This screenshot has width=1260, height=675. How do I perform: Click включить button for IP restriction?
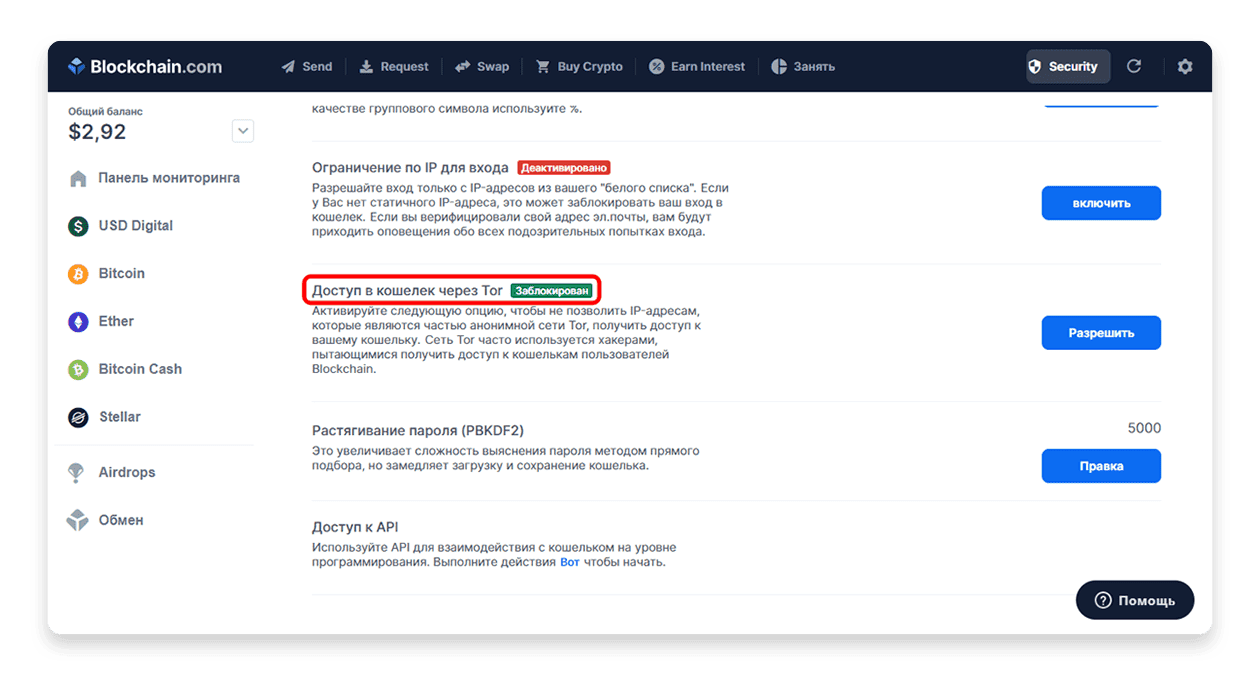pos(1101,203)
